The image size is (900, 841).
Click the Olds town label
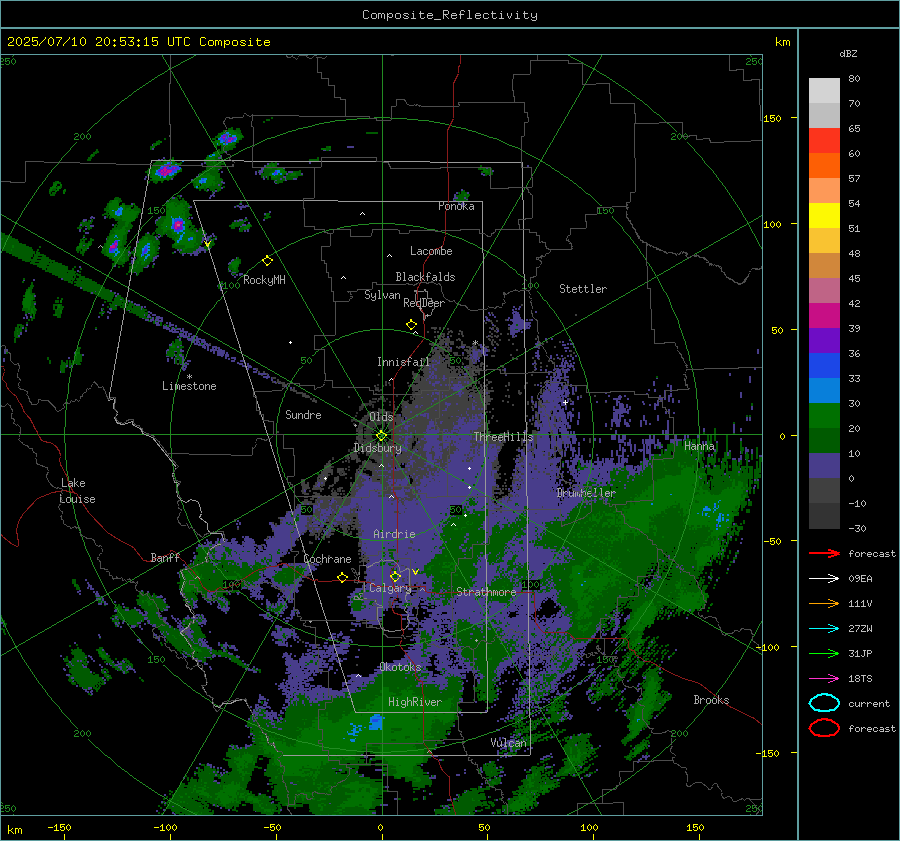point(381,416)
